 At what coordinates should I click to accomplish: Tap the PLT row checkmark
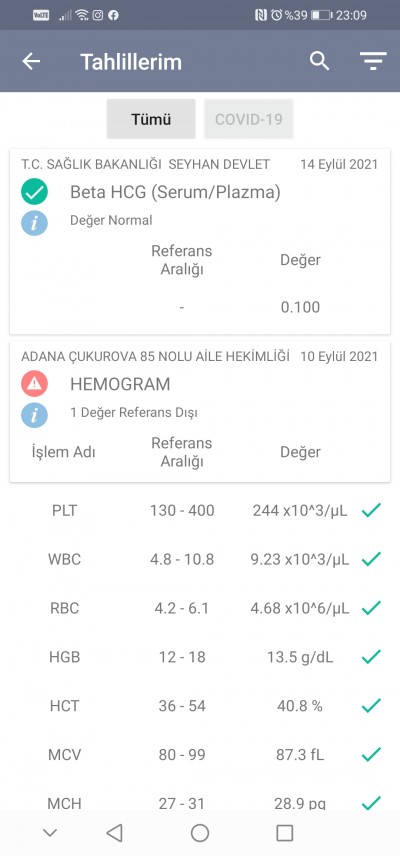tap(371, 510)
